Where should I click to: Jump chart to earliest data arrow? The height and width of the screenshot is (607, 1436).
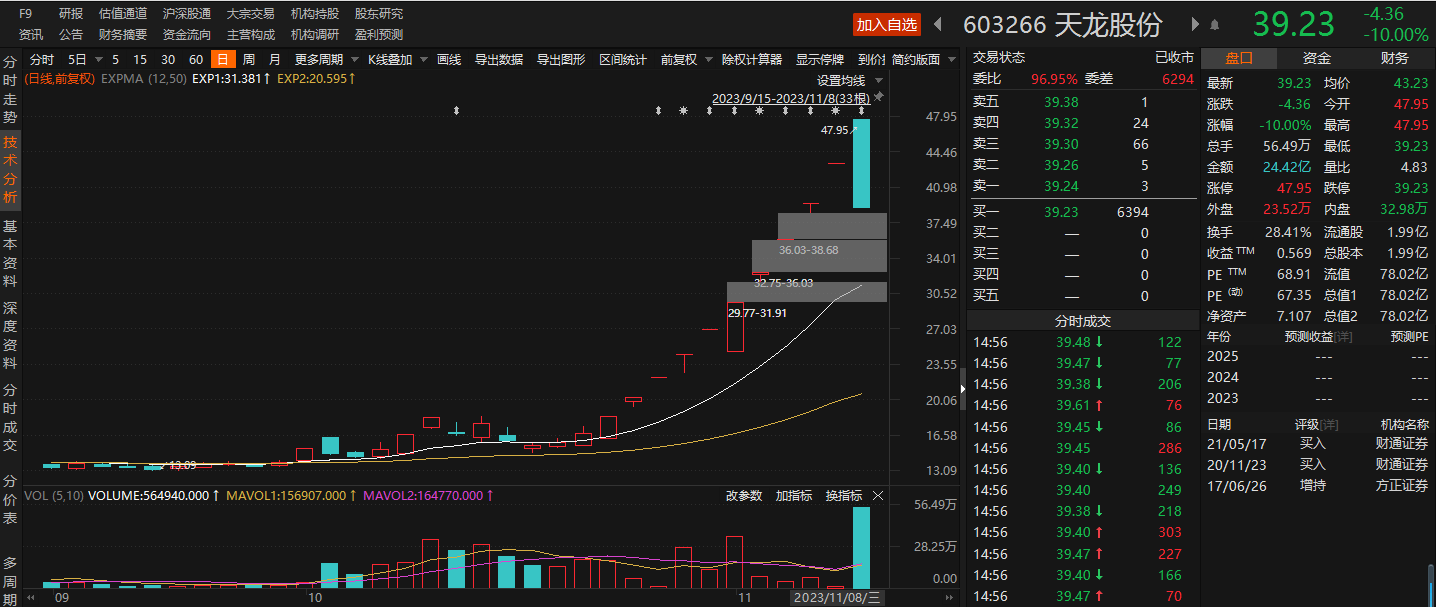tap(31, 597)
